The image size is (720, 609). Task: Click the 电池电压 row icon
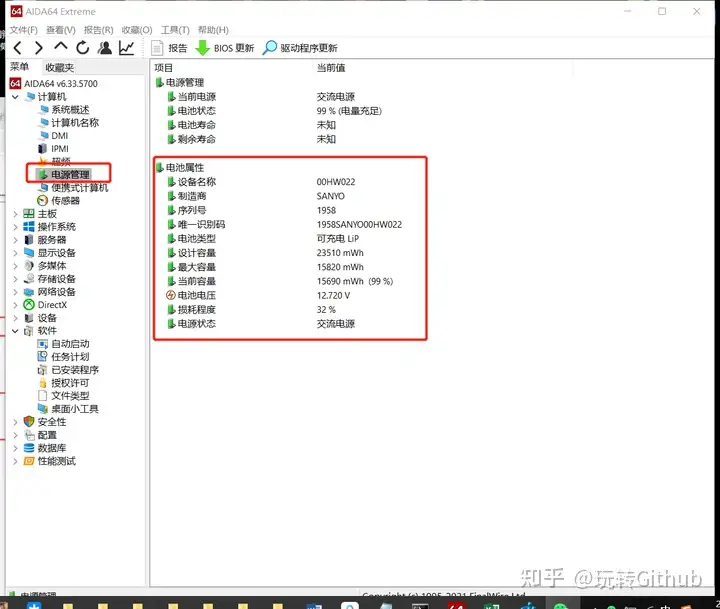click(171, 295)
